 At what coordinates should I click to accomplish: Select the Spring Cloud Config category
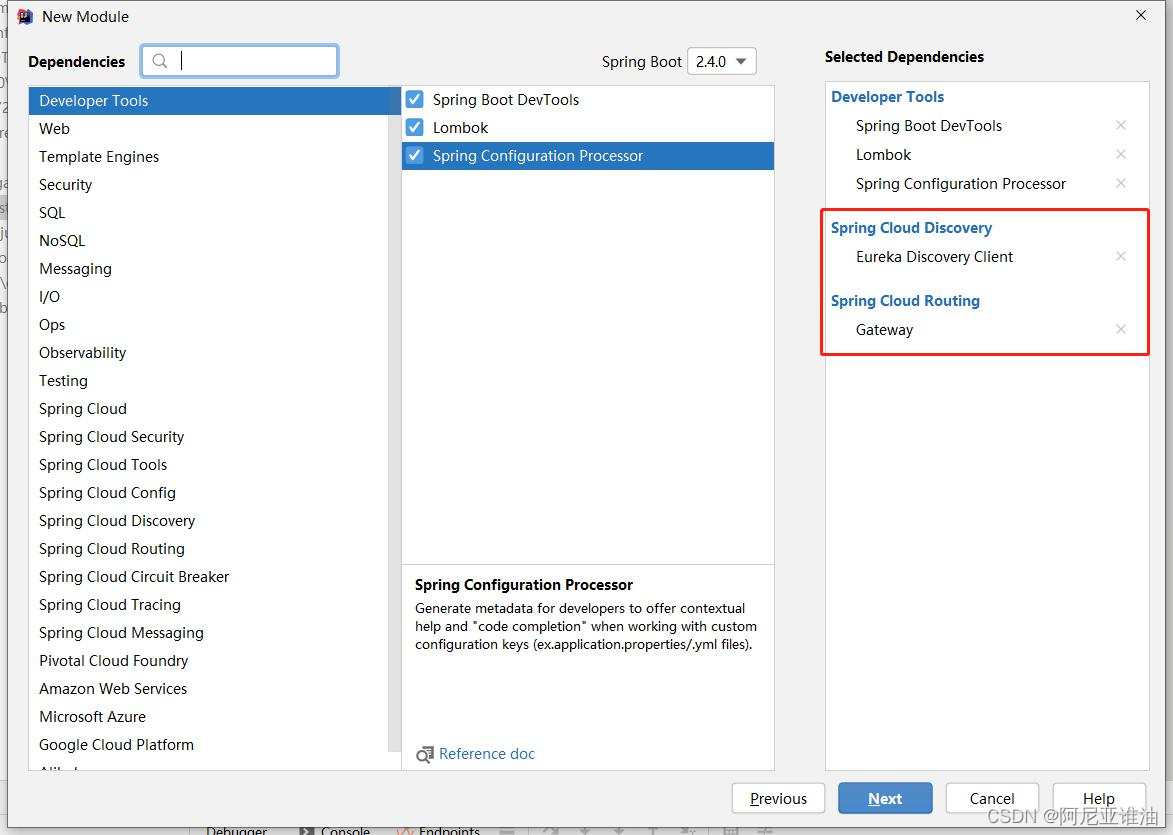click(x=209, y=493)
